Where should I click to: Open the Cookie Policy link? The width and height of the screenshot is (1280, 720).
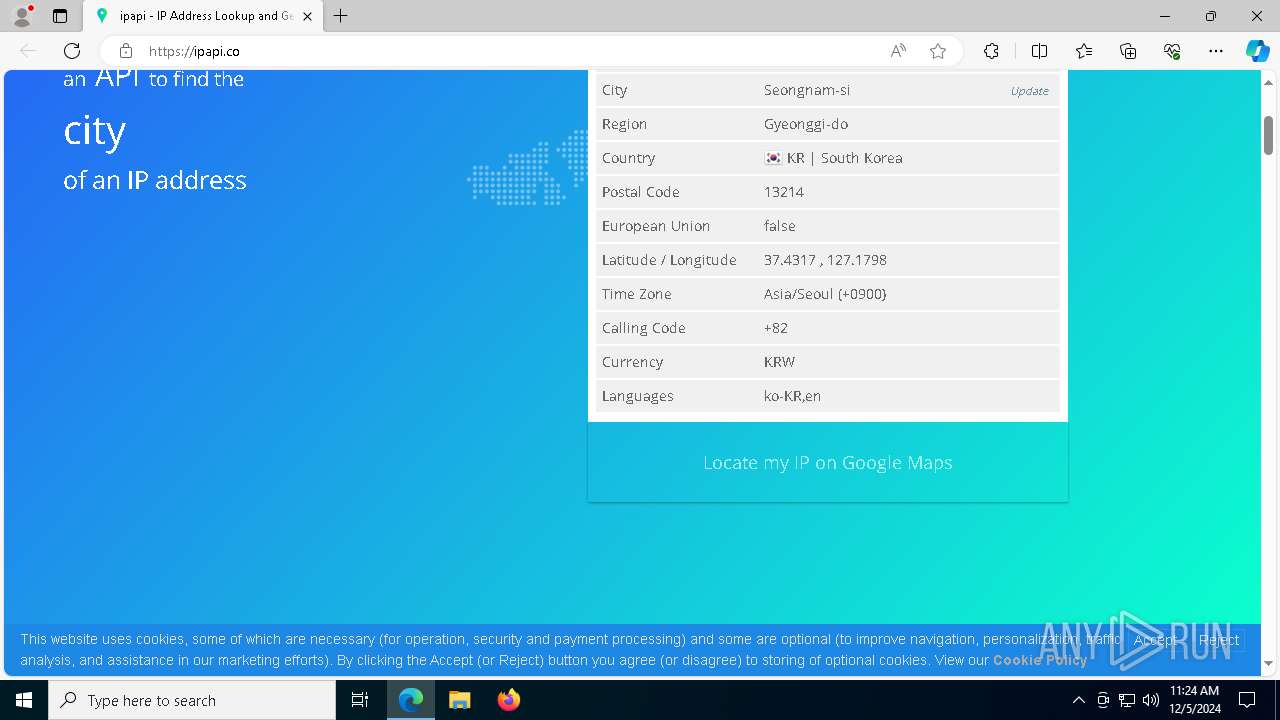pyautogui.click(x=1040, y=660)
